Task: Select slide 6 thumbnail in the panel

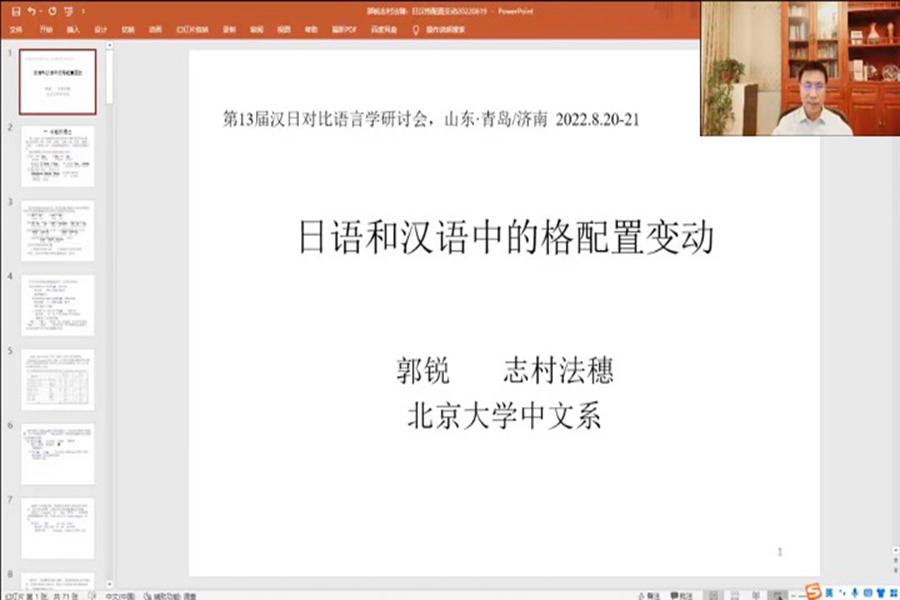Action: tap(57, 454)
